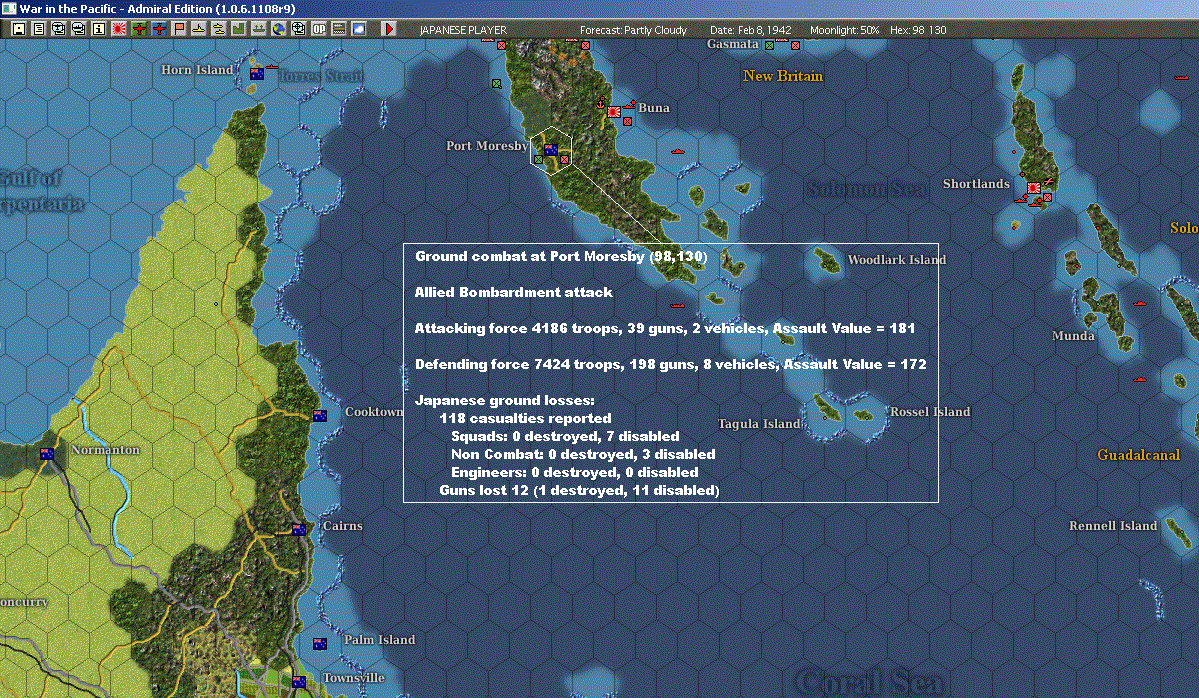The height and width of the screenshot is (698, 1199).
Task: Select the Japanese flag base at Shortlands
Action: point(1034,187)
